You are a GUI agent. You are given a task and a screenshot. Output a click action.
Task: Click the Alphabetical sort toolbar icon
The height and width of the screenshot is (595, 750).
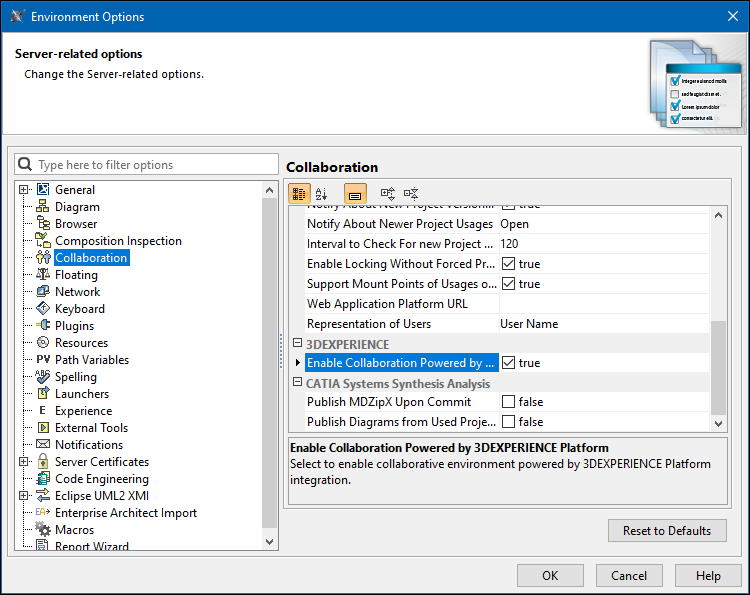(x=322, y=193)
